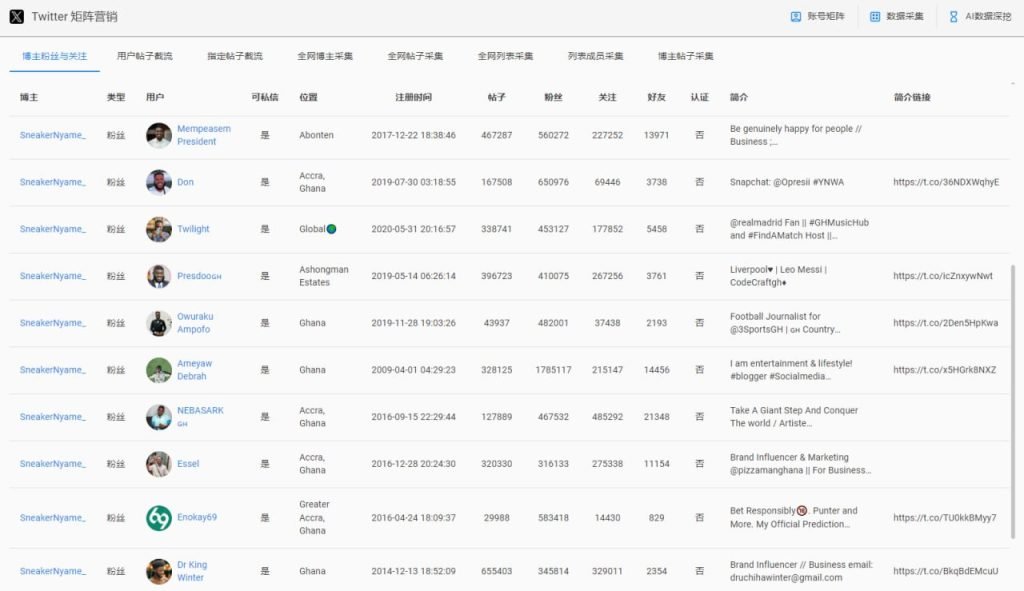The width and height of the screenshot is (1024, 591).
Task: Click the X logo icon in header
Action: tap(17, 17)
